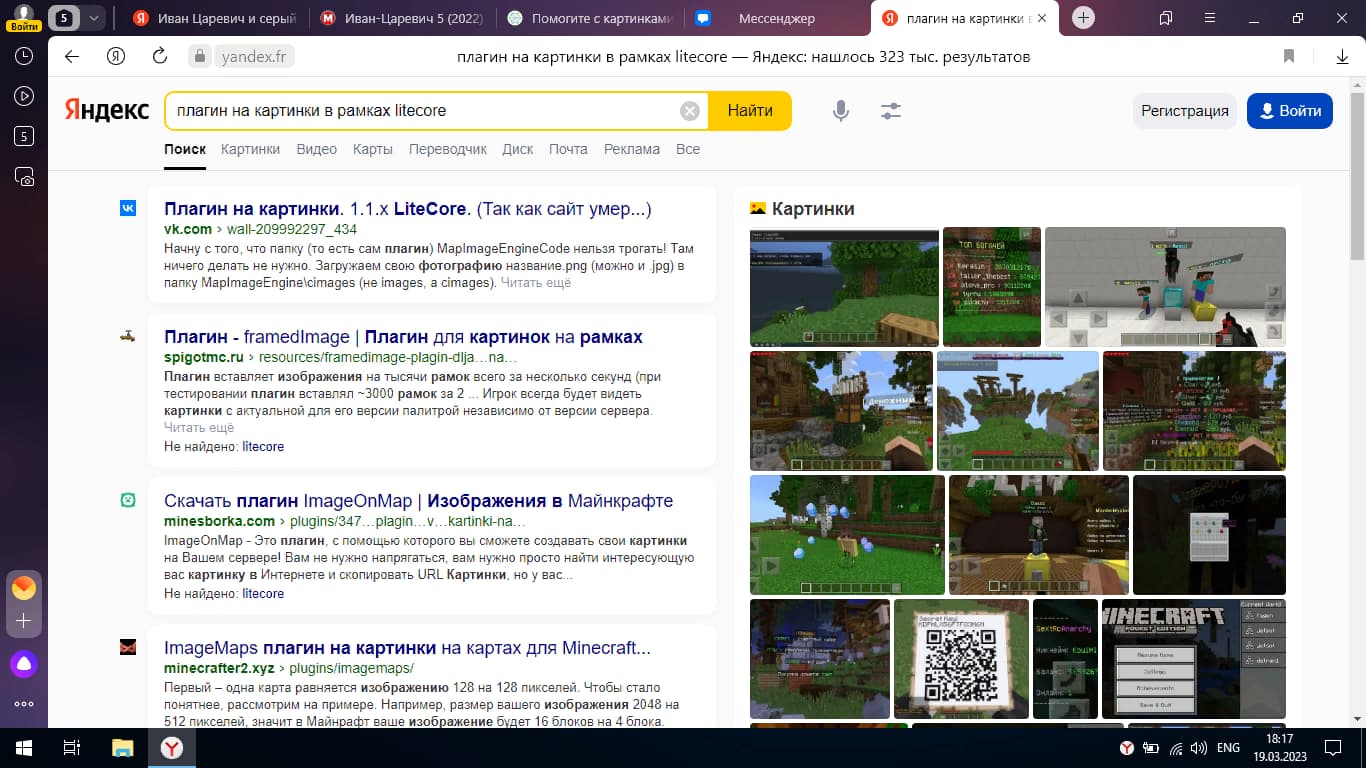
Task: Open File Explorer from the taskbar
Action: [x=122, y=747]
